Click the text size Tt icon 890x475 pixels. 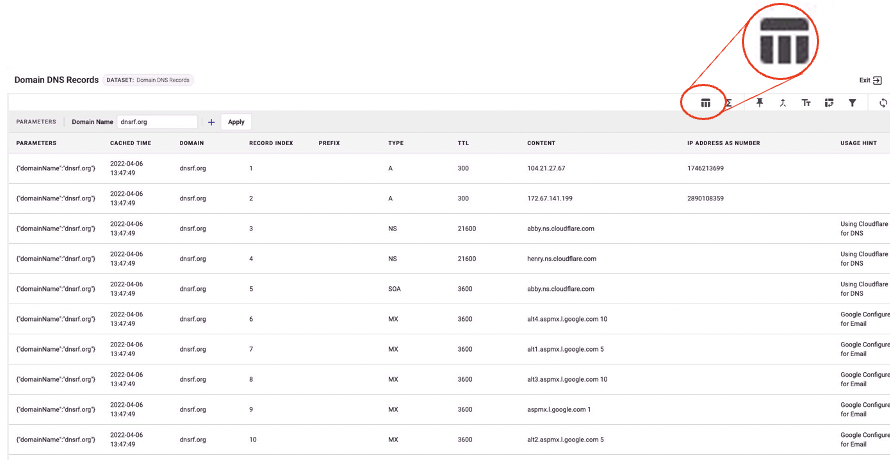806,102
